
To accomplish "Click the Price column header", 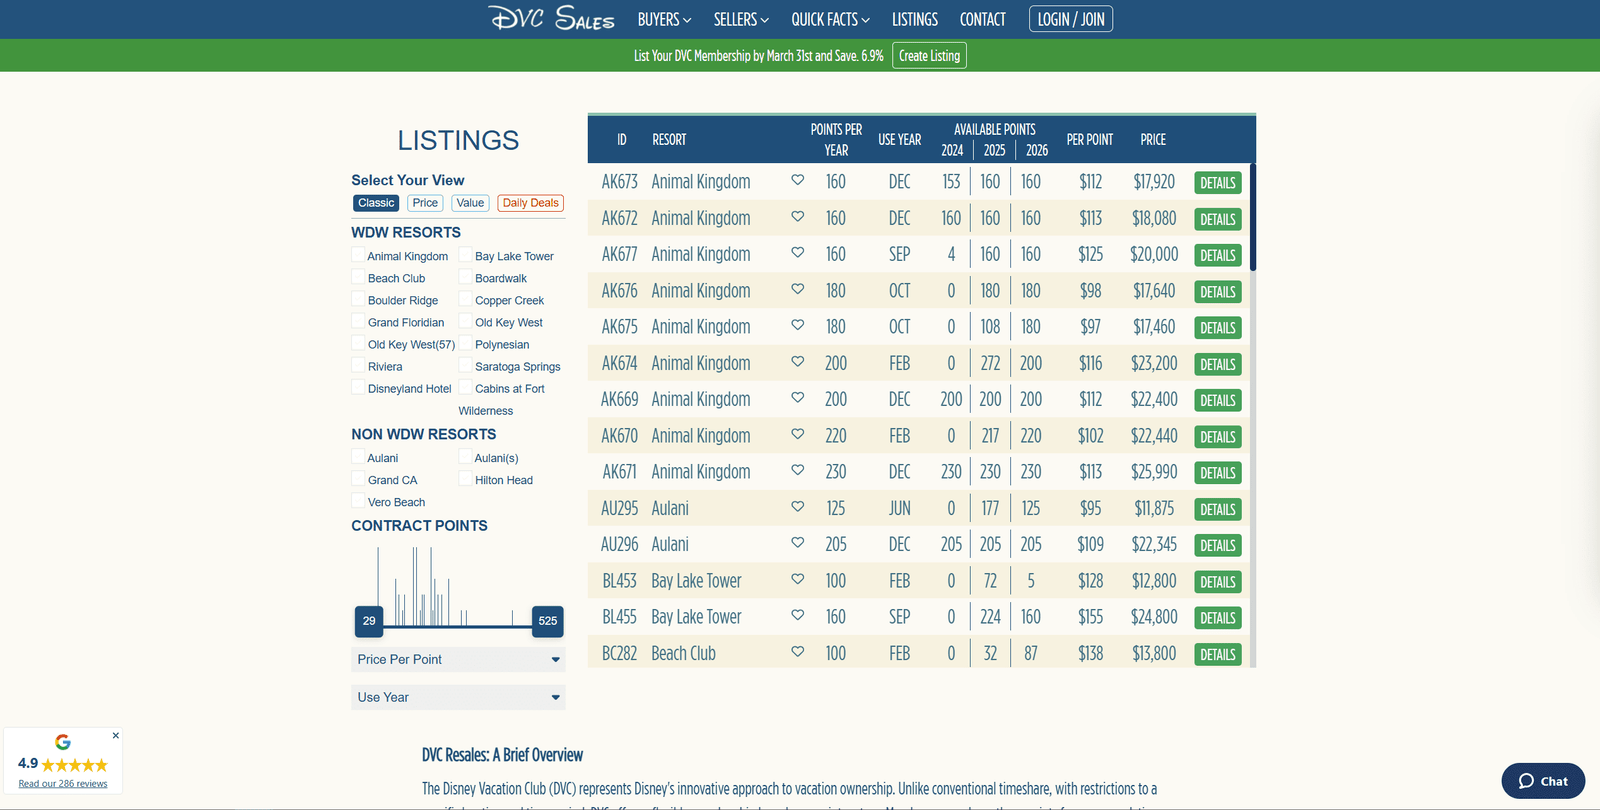I will point(1153,140).
